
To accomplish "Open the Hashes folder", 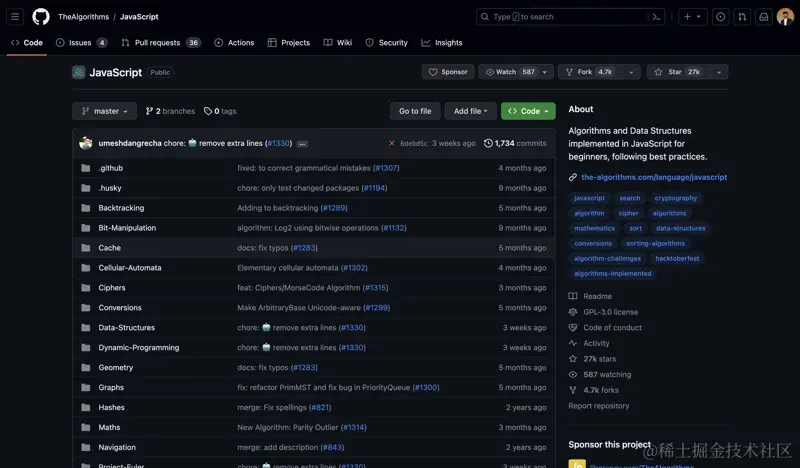I will pos(111,407).
